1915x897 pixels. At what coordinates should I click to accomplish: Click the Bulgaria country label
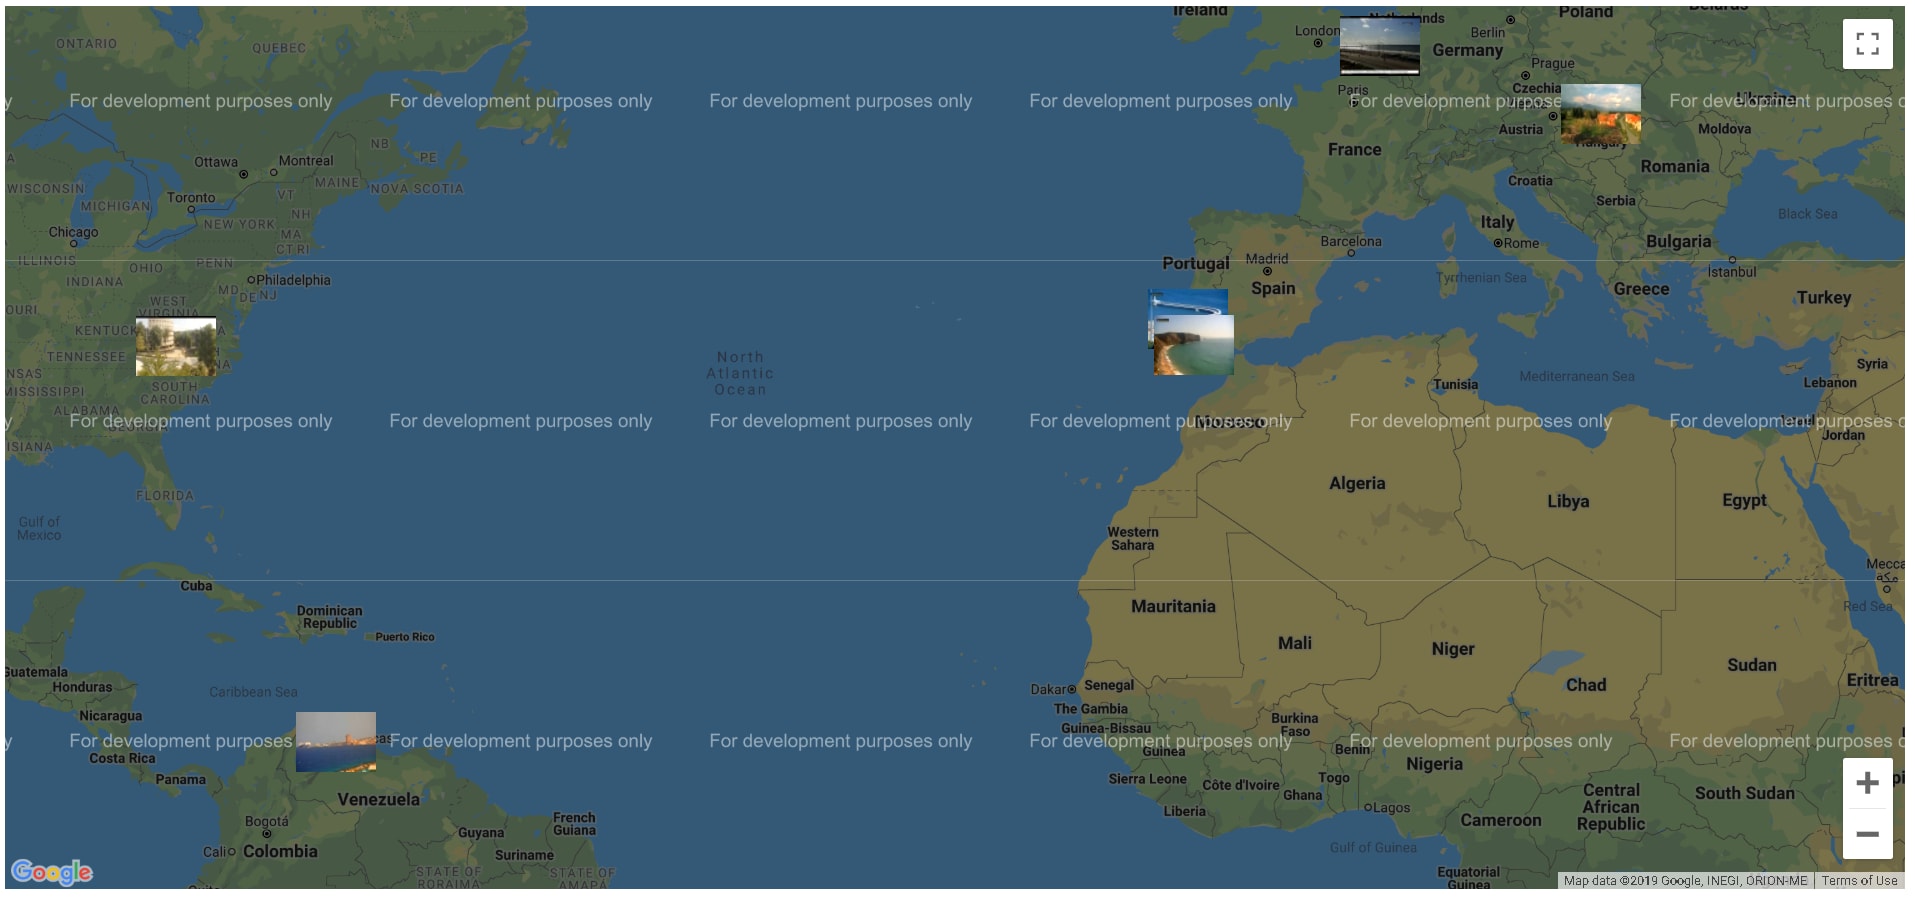(x=1678, y=242)
